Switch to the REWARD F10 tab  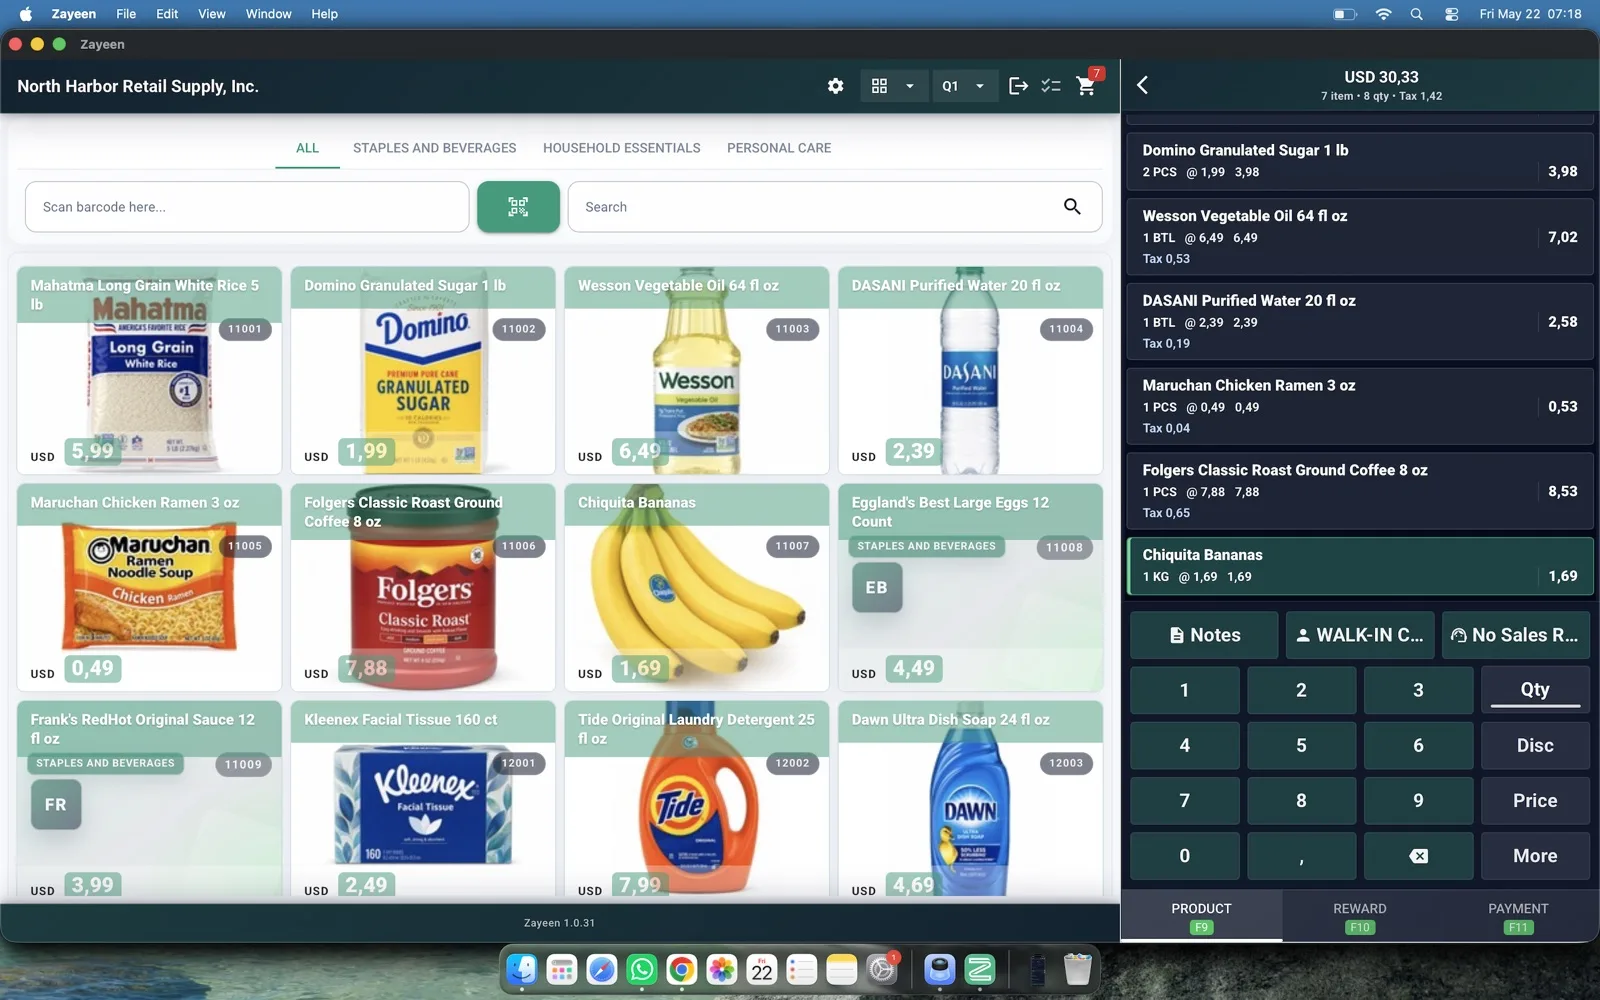pos(1359,917)
